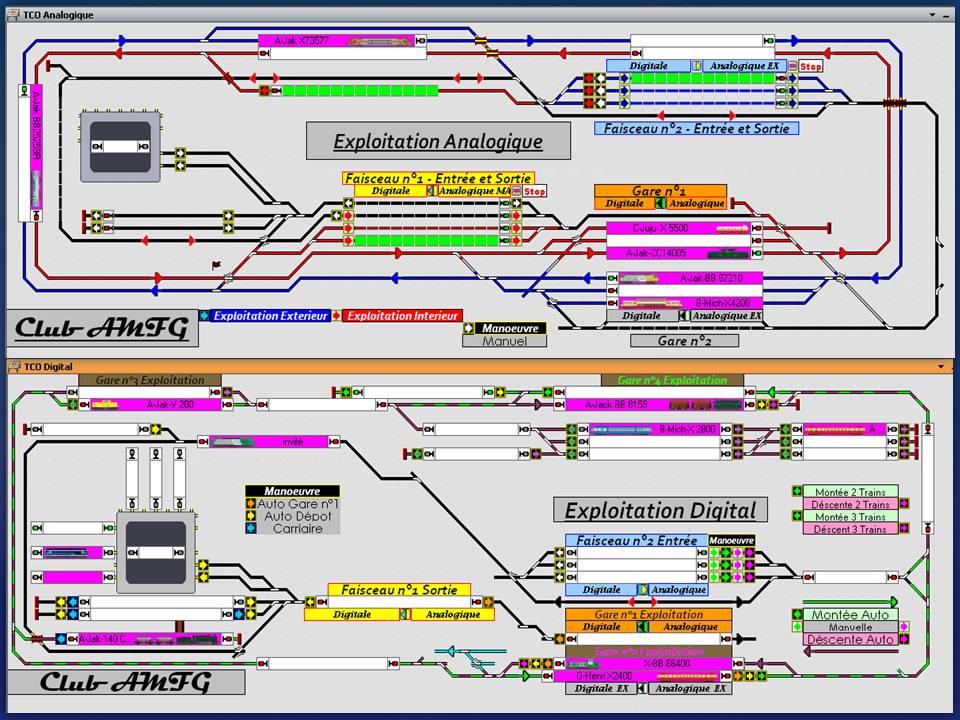
Task: Activate the TCO Digital title bar
Action: click(x=480, y=367)
